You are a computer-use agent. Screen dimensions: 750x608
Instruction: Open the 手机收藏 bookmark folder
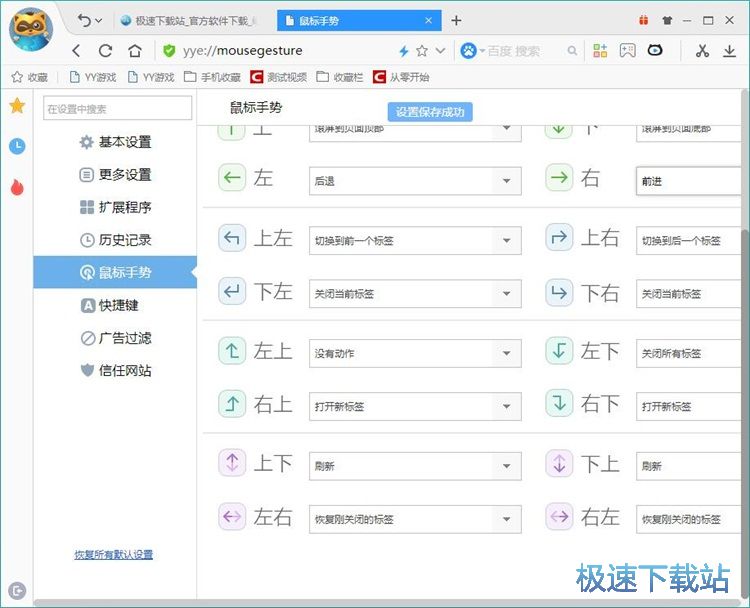pyautogui.click(x=212, y=77)
